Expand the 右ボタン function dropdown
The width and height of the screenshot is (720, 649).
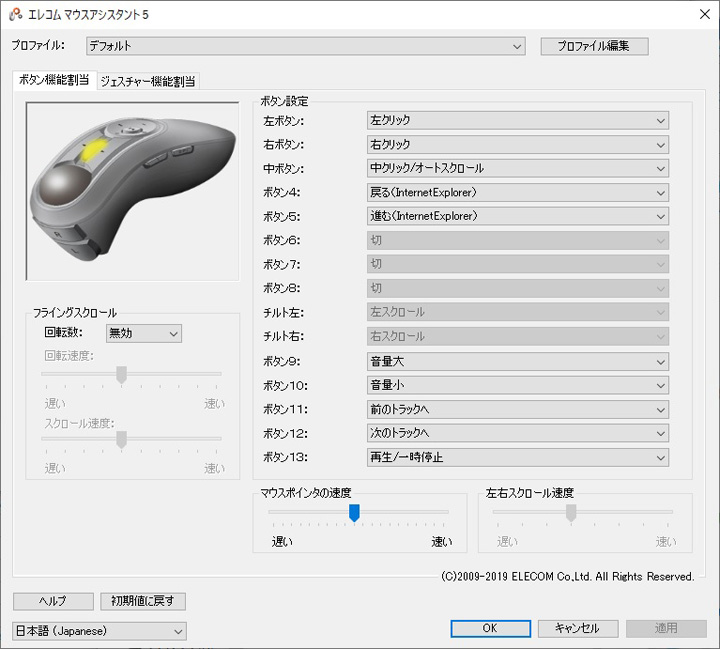point(517,144)
